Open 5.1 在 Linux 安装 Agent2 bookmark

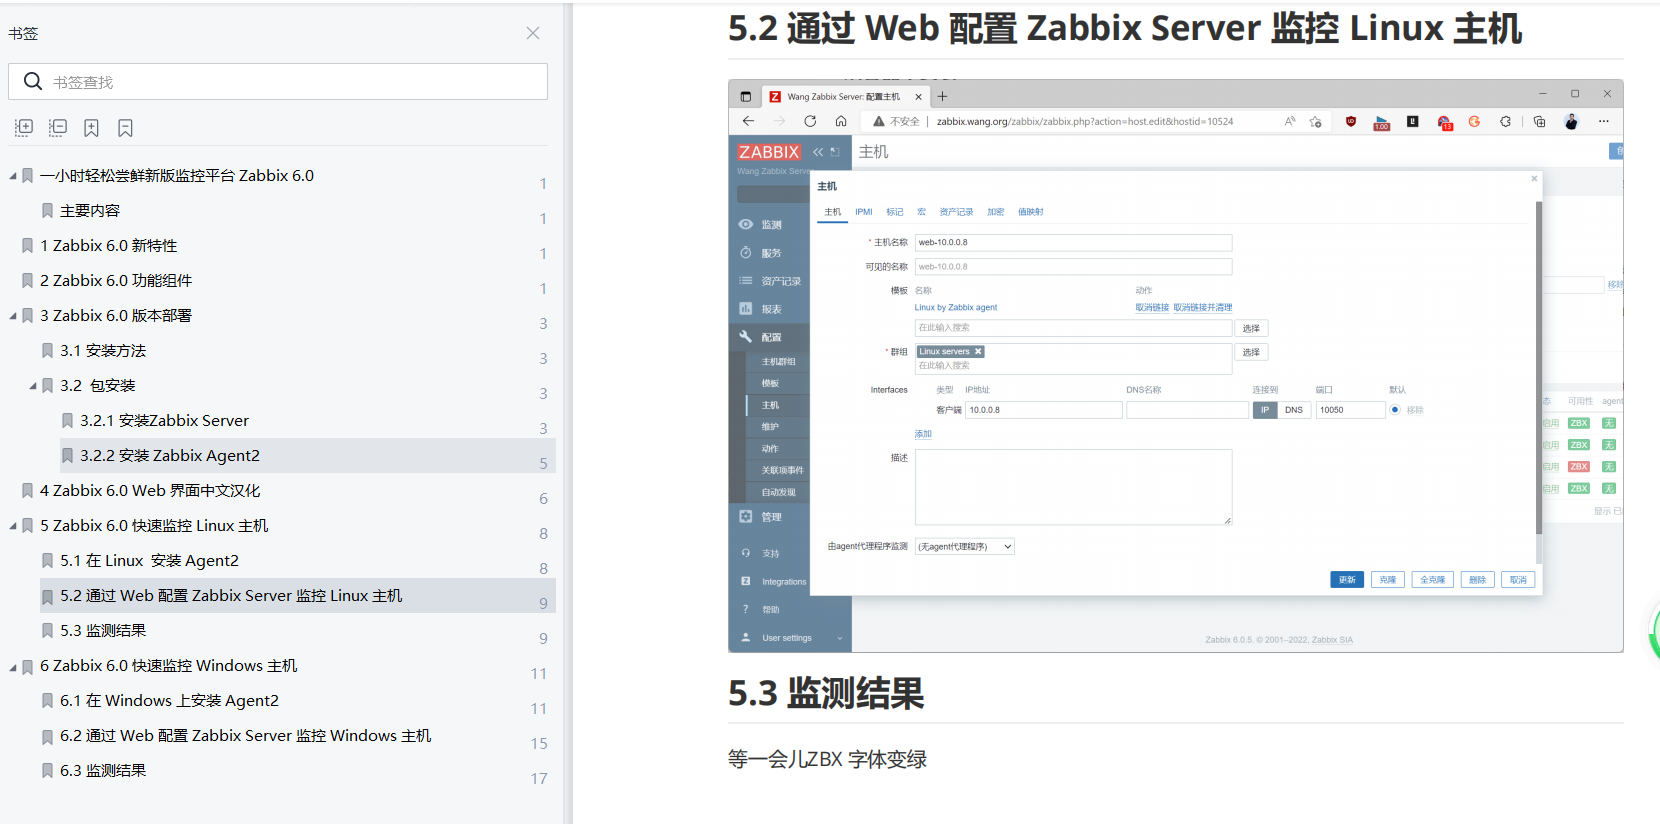click(x=149, y=561)
